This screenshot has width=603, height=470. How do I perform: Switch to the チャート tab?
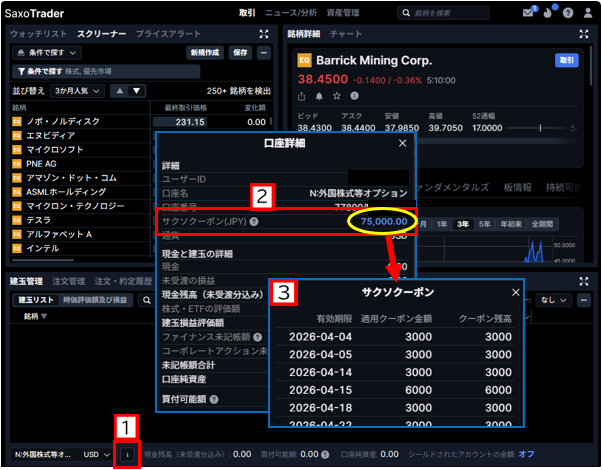pos(346,34)
